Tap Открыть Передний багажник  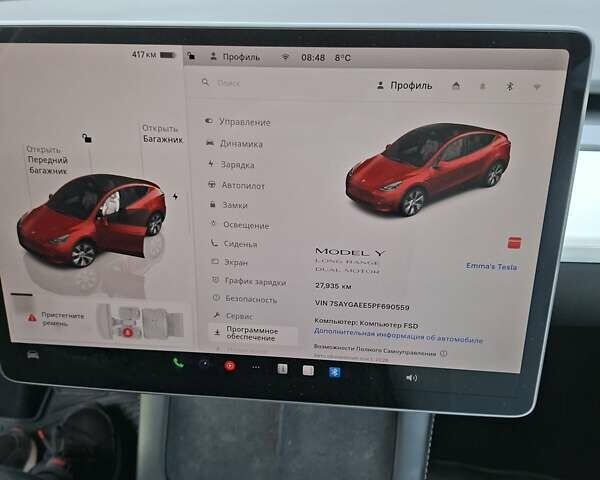[x=47, y=160]
